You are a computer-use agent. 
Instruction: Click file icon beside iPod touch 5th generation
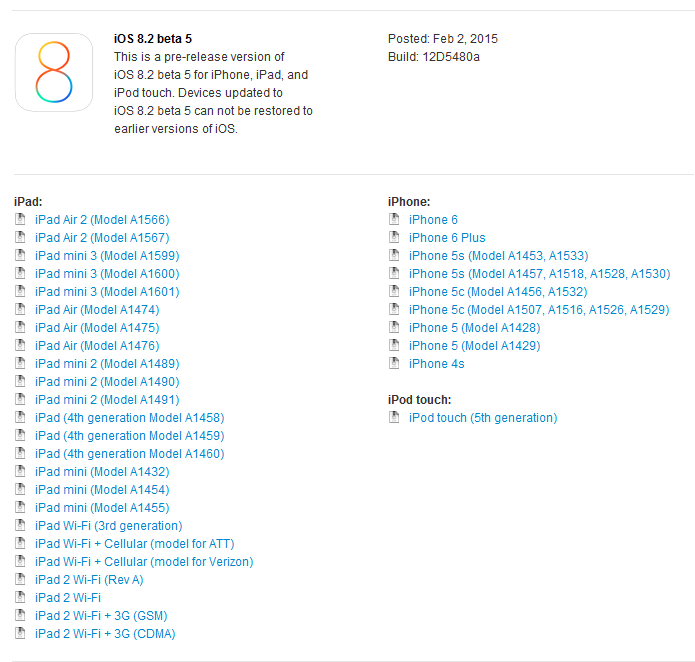pyautogui.click(x=394, y=417)
